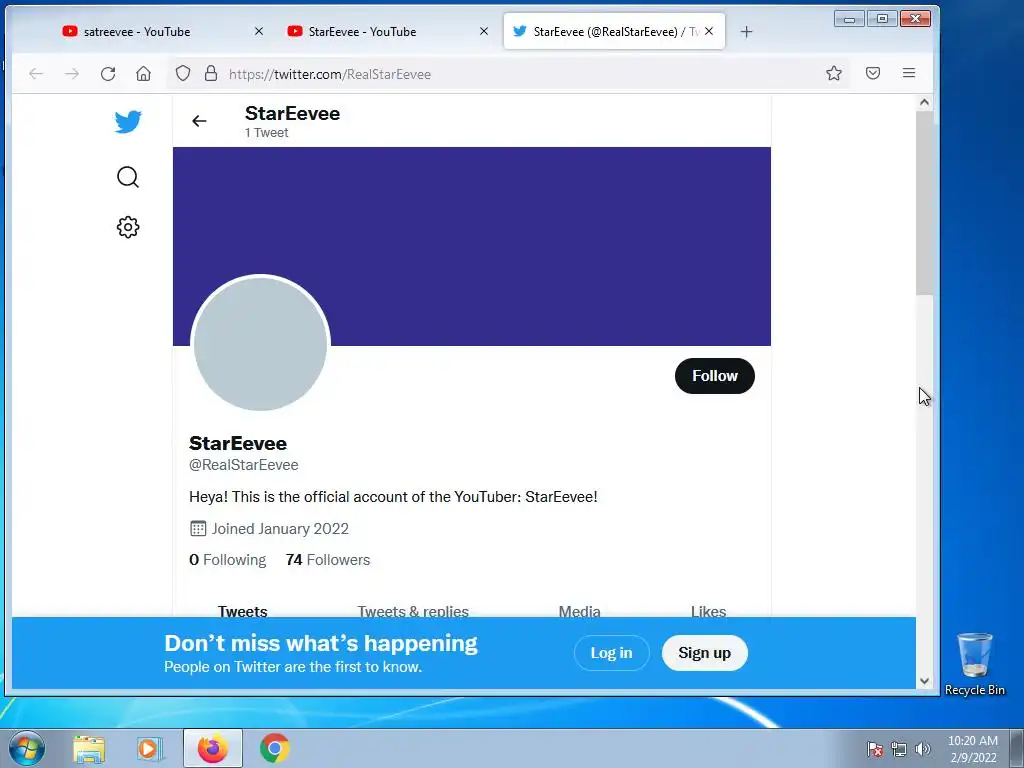This screenshot has width=1024, height=768.
Task: View the 74 Followers list
Action: (328, 560)
